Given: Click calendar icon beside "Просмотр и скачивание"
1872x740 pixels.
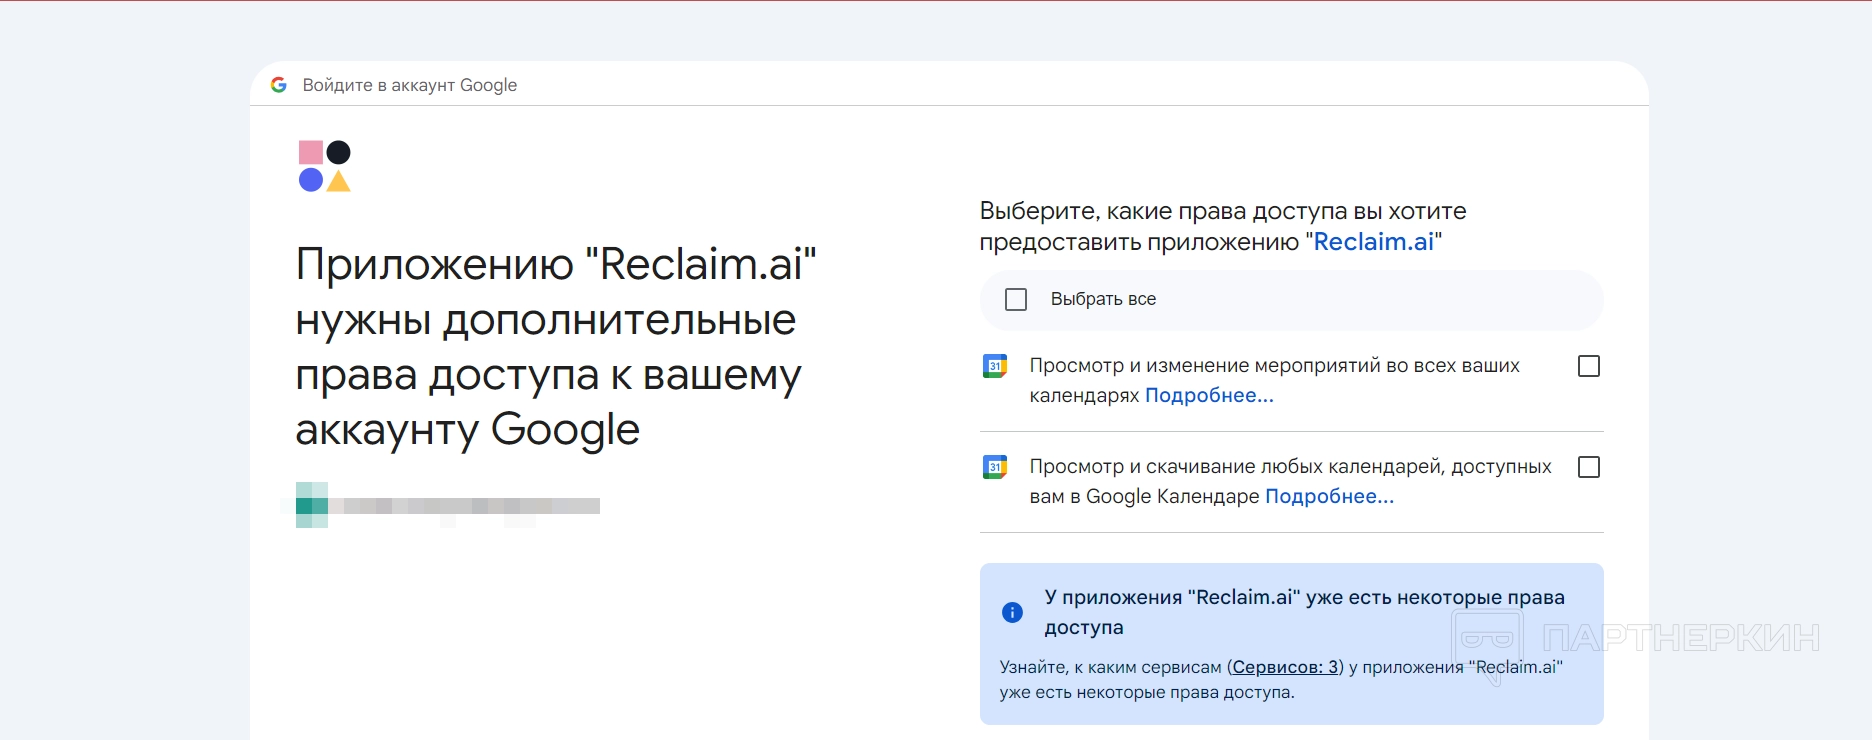Looking at the screenshot, I should (995, 467).
